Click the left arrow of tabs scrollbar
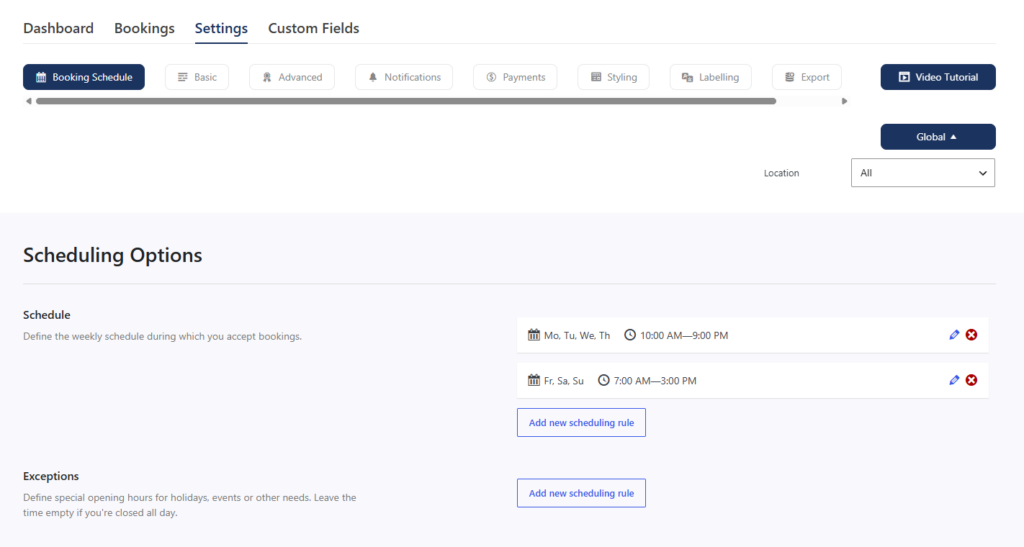Screen dimensions: 1024x547 pos(28,101)
